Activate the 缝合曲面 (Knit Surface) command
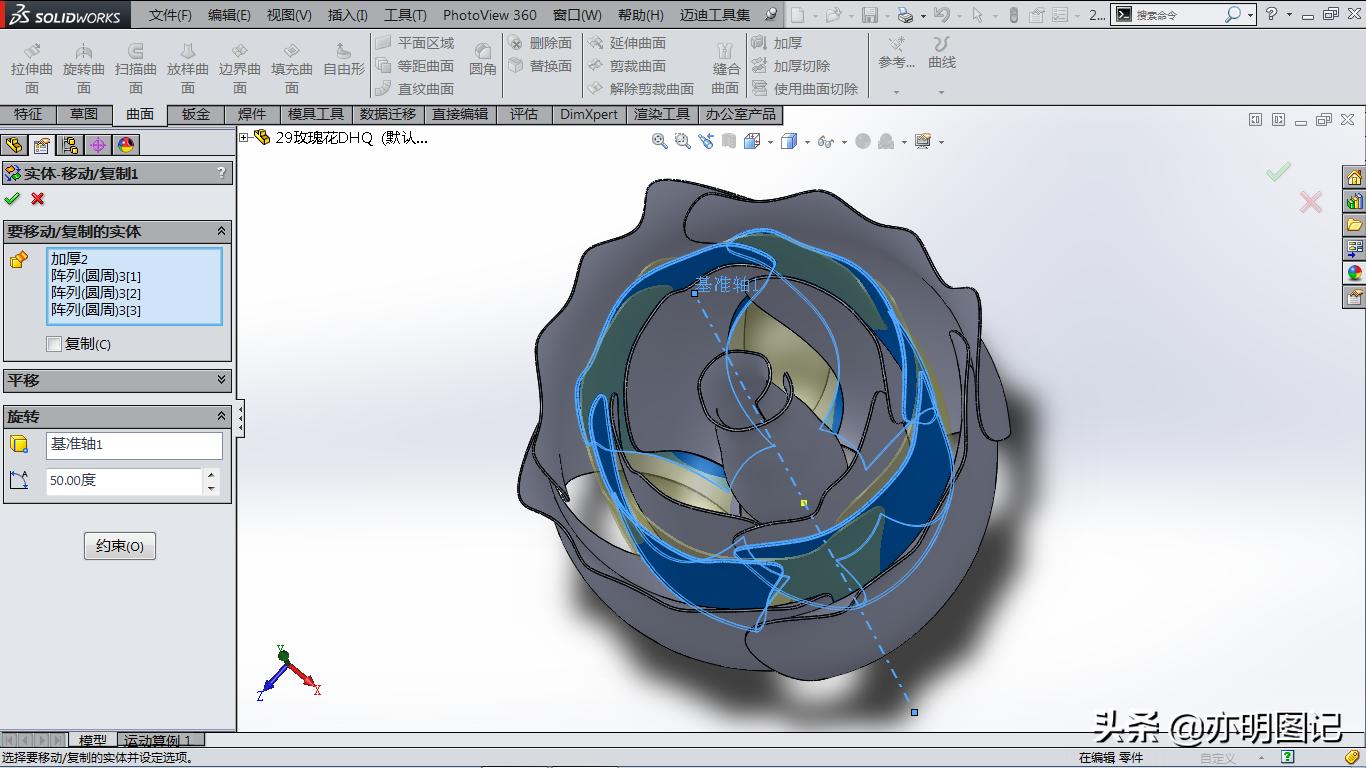This screenshot has height=768, width=1366. [728, 62]
